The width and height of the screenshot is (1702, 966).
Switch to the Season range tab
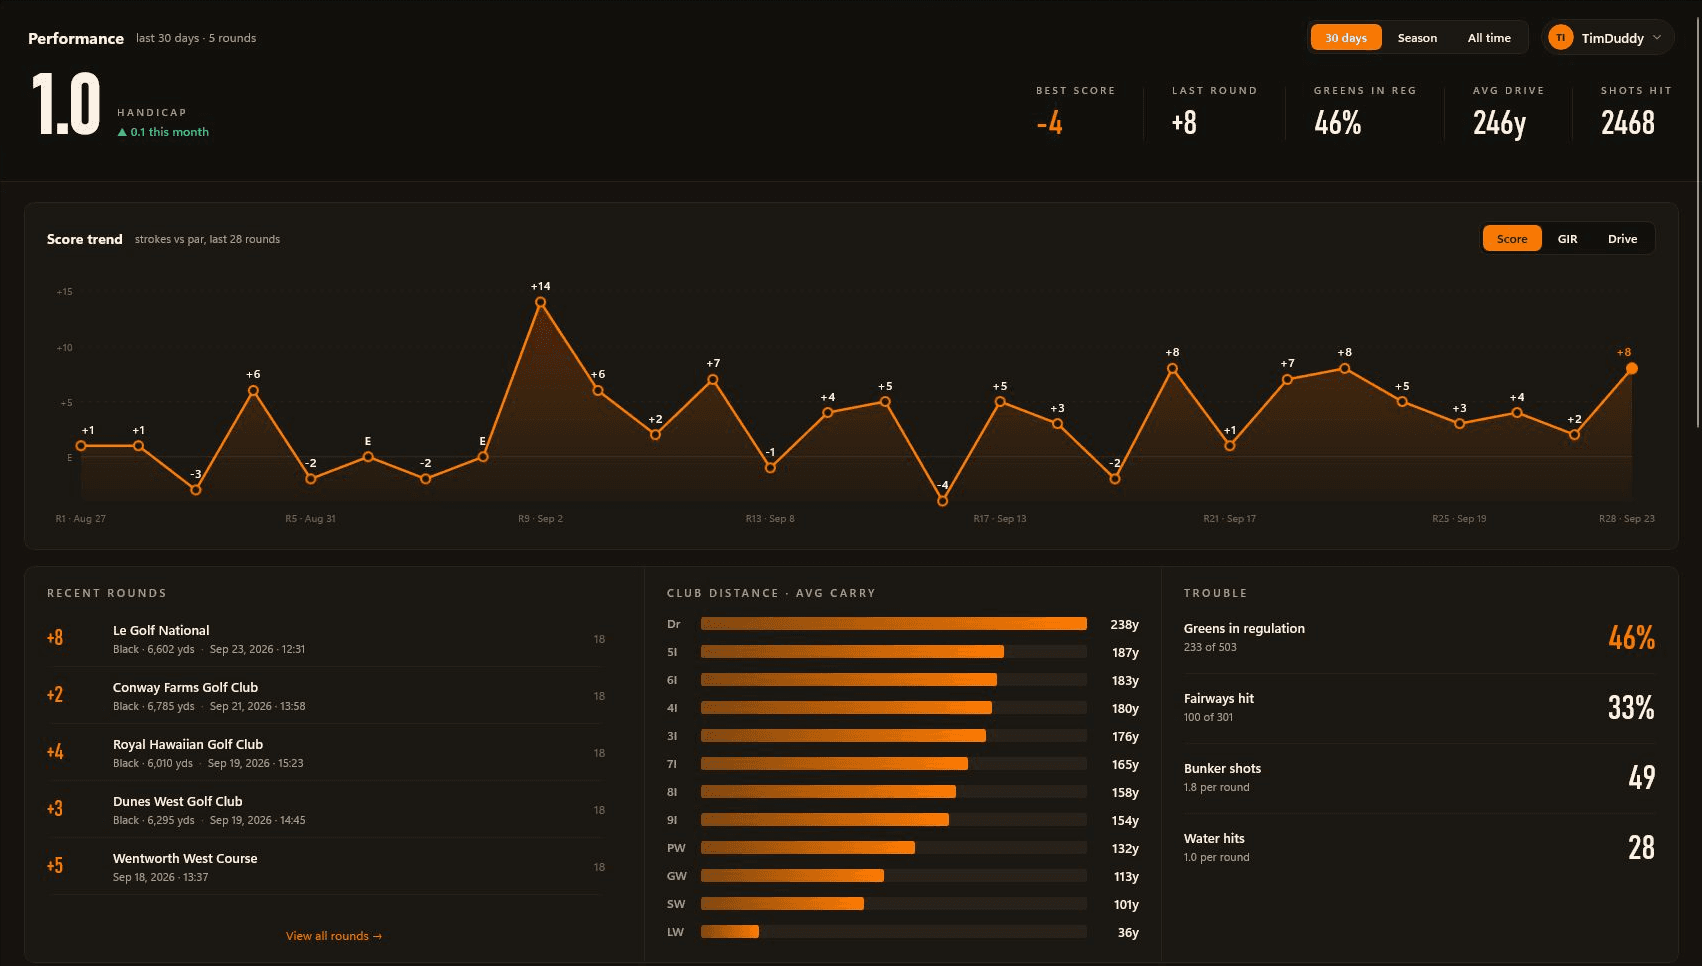(x=1417, y=38)
